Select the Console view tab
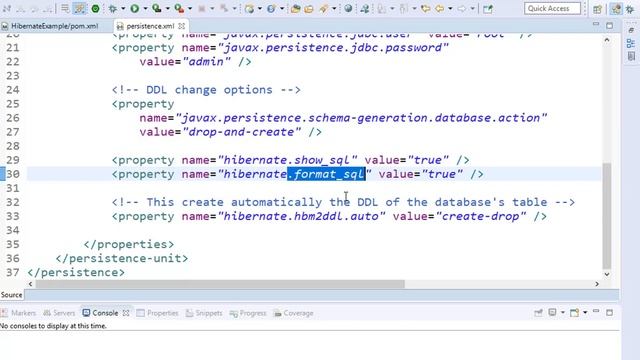640x360 pixels. click(x=101, y=313)
